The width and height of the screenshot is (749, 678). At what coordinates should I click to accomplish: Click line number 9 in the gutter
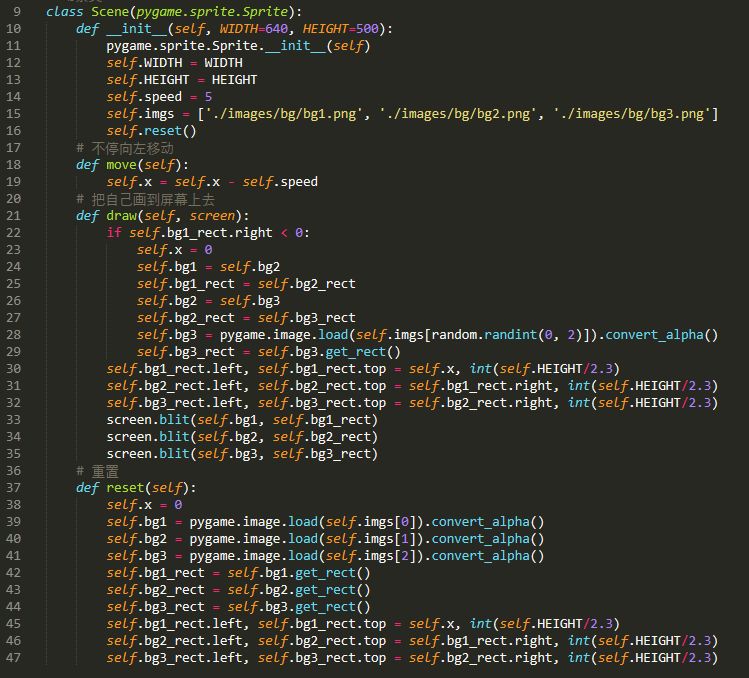[x=17, y=11]
